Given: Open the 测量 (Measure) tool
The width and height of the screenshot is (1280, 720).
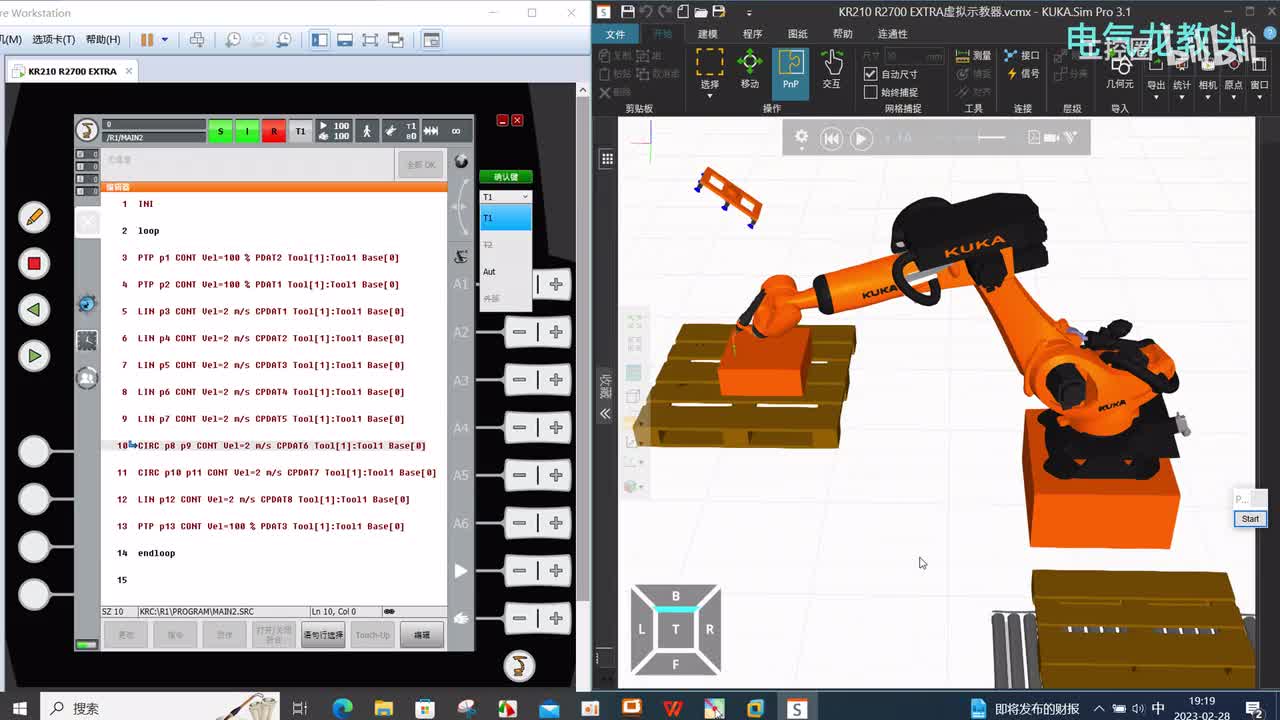Looking at the screenshot, I should [x=972, y=56].
